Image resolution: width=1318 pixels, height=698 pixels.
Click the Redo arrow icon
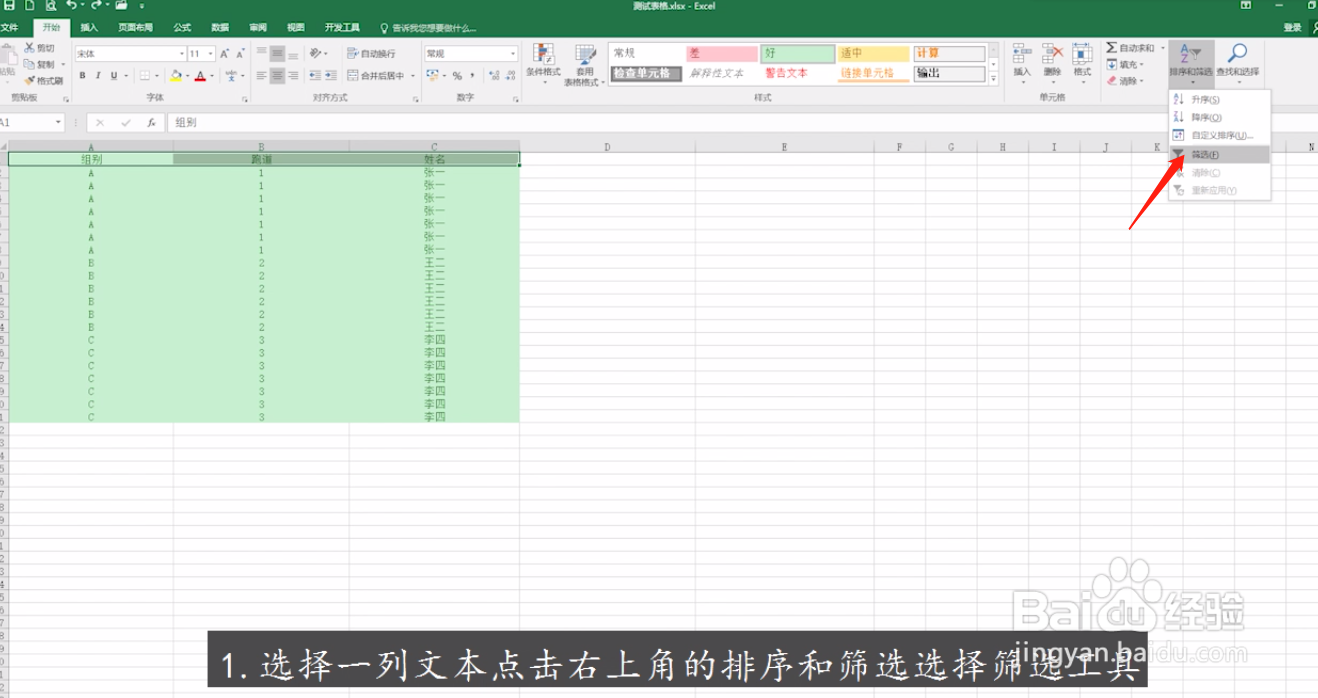[x=96, y=5]
